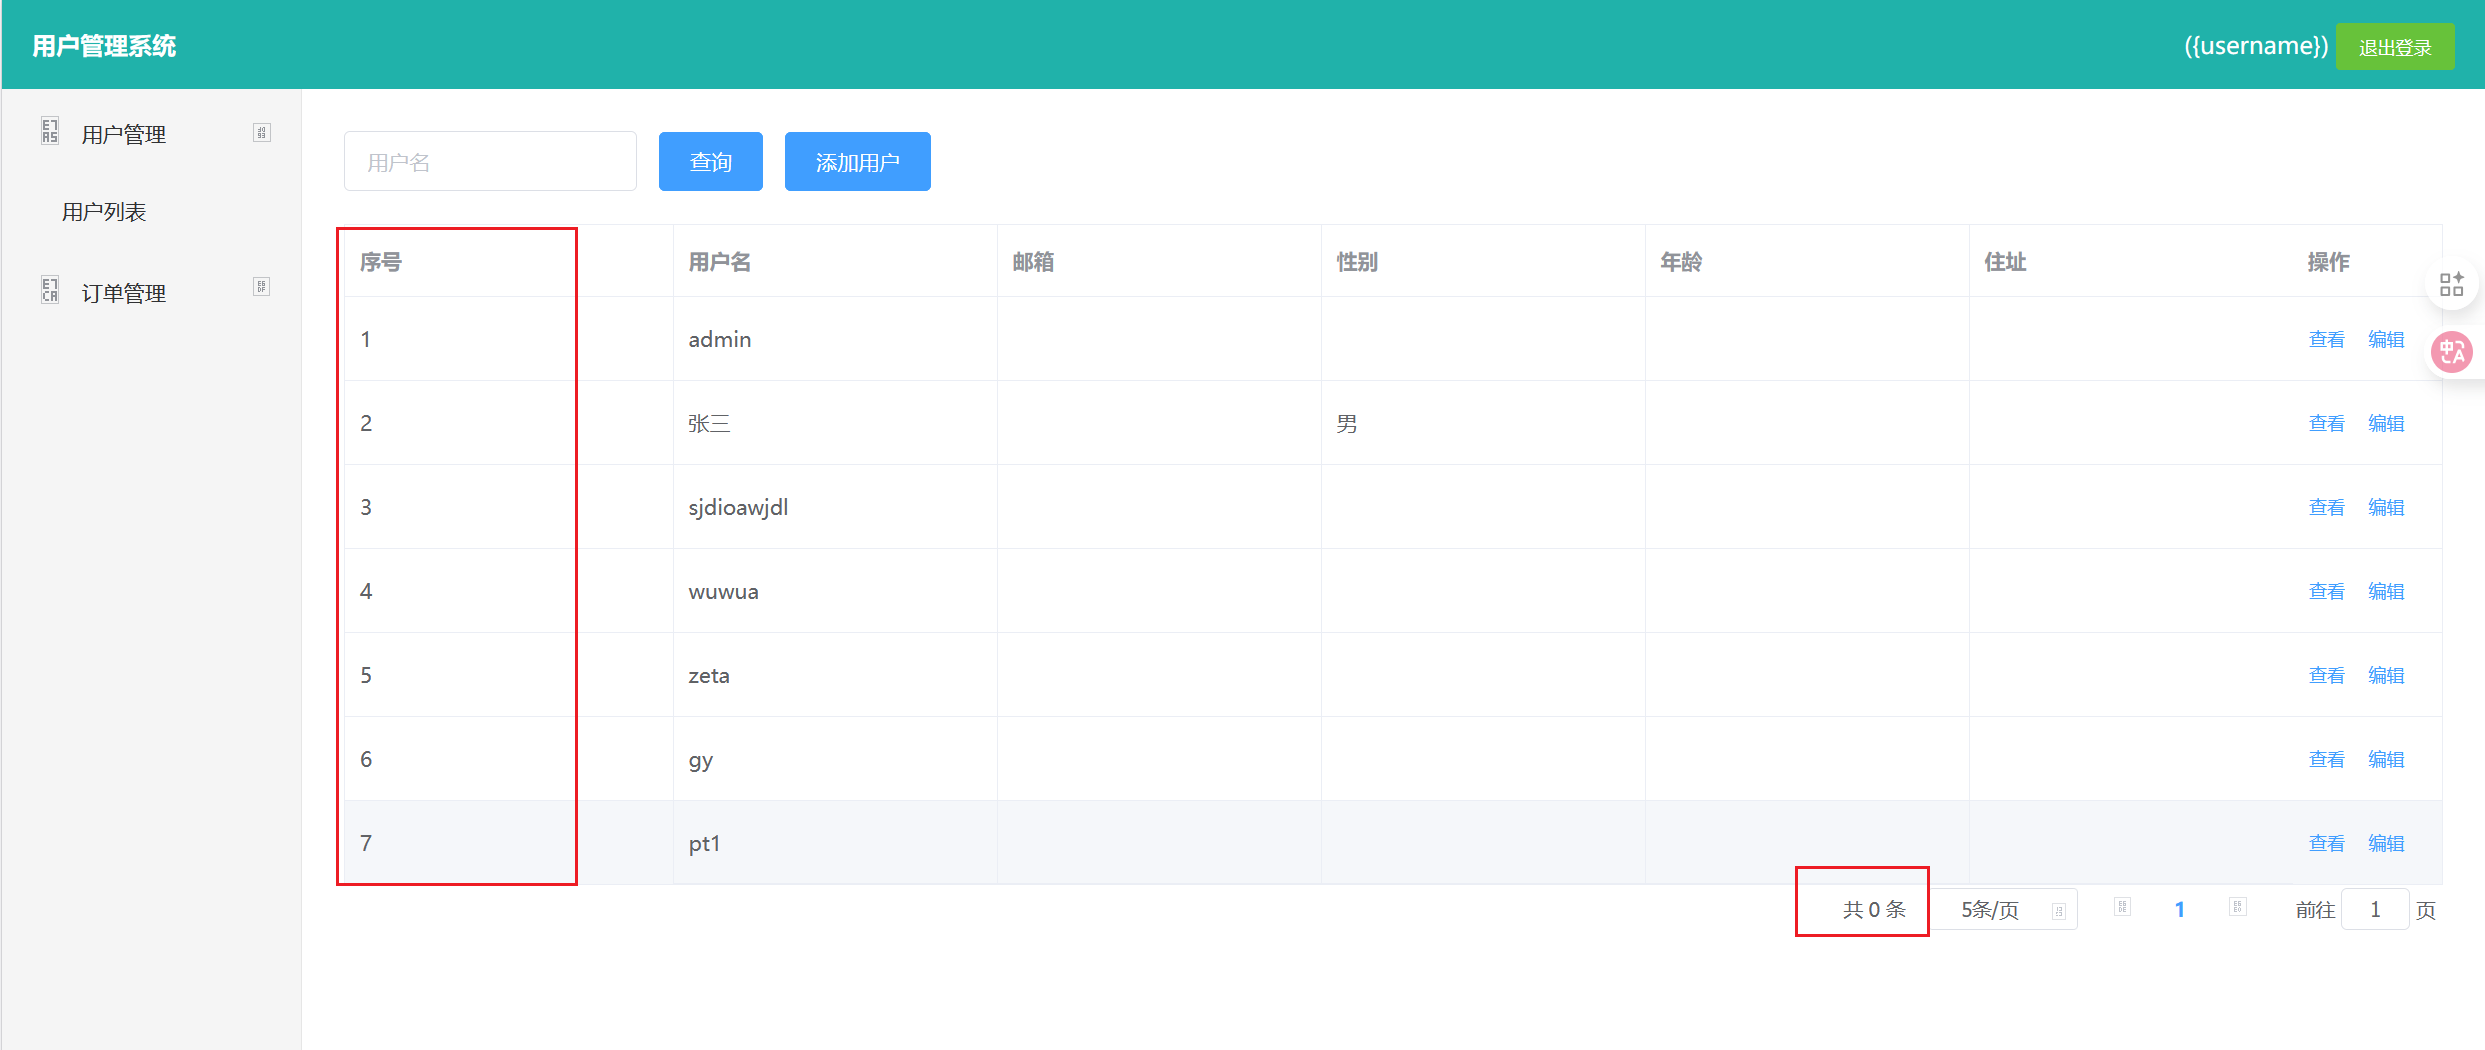This screenshot has height=1050, width=2485.
Task: View details for the admin user
Action: click(x=2326, y=340)
